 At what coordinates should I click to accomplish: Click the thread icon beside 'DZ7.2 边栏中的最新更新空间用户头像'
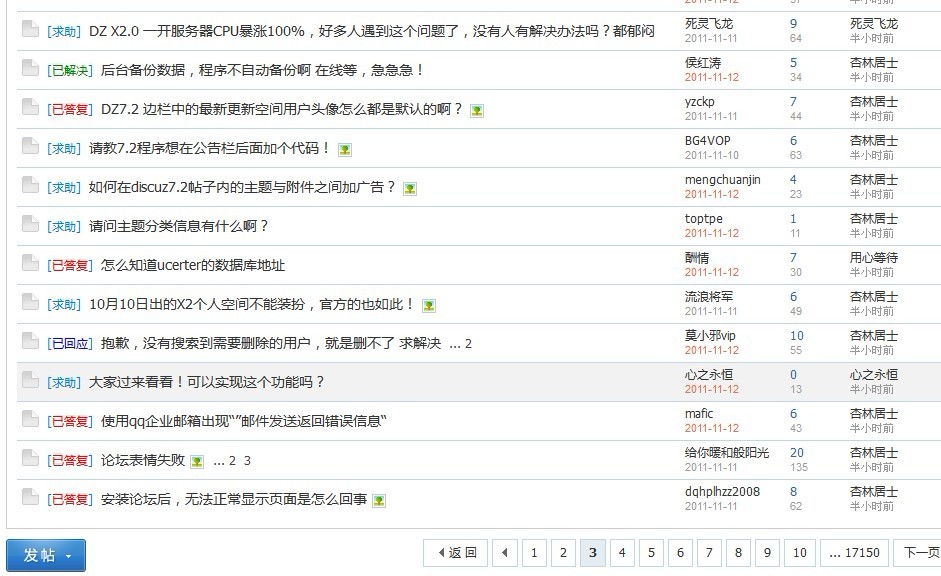30,107
